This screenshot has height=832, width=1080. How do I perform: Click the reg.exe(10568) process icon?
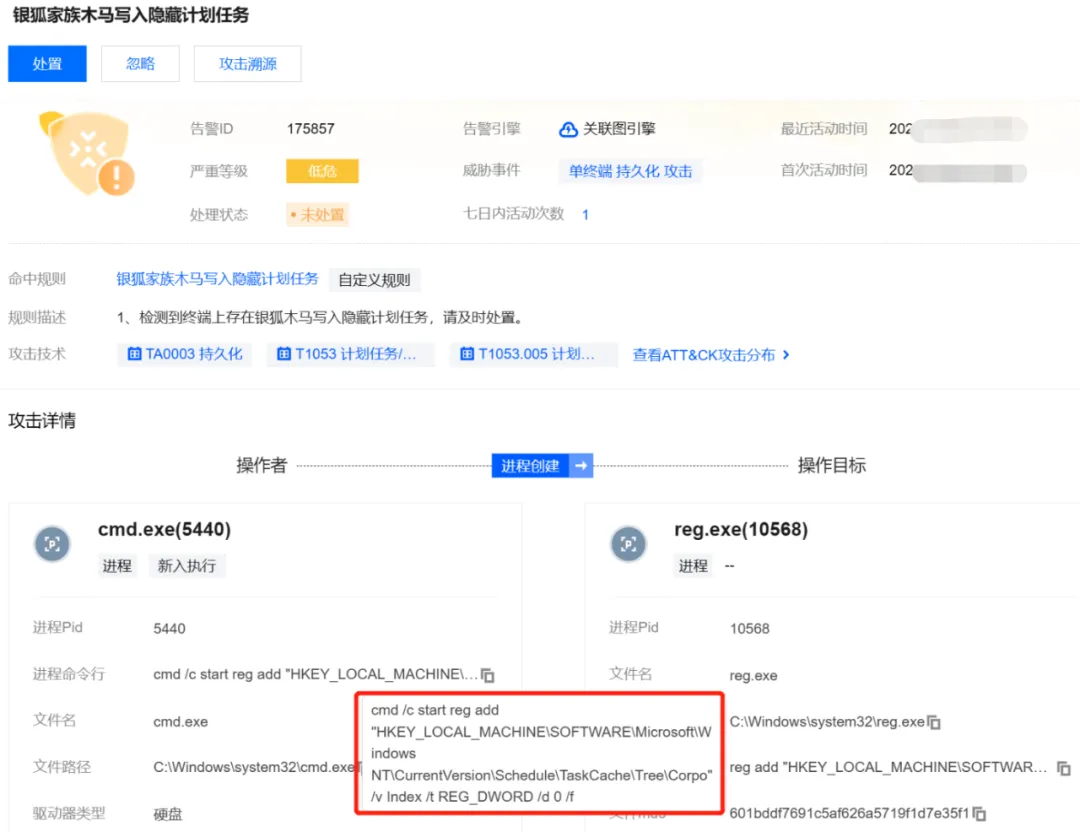tap(628, 543)
